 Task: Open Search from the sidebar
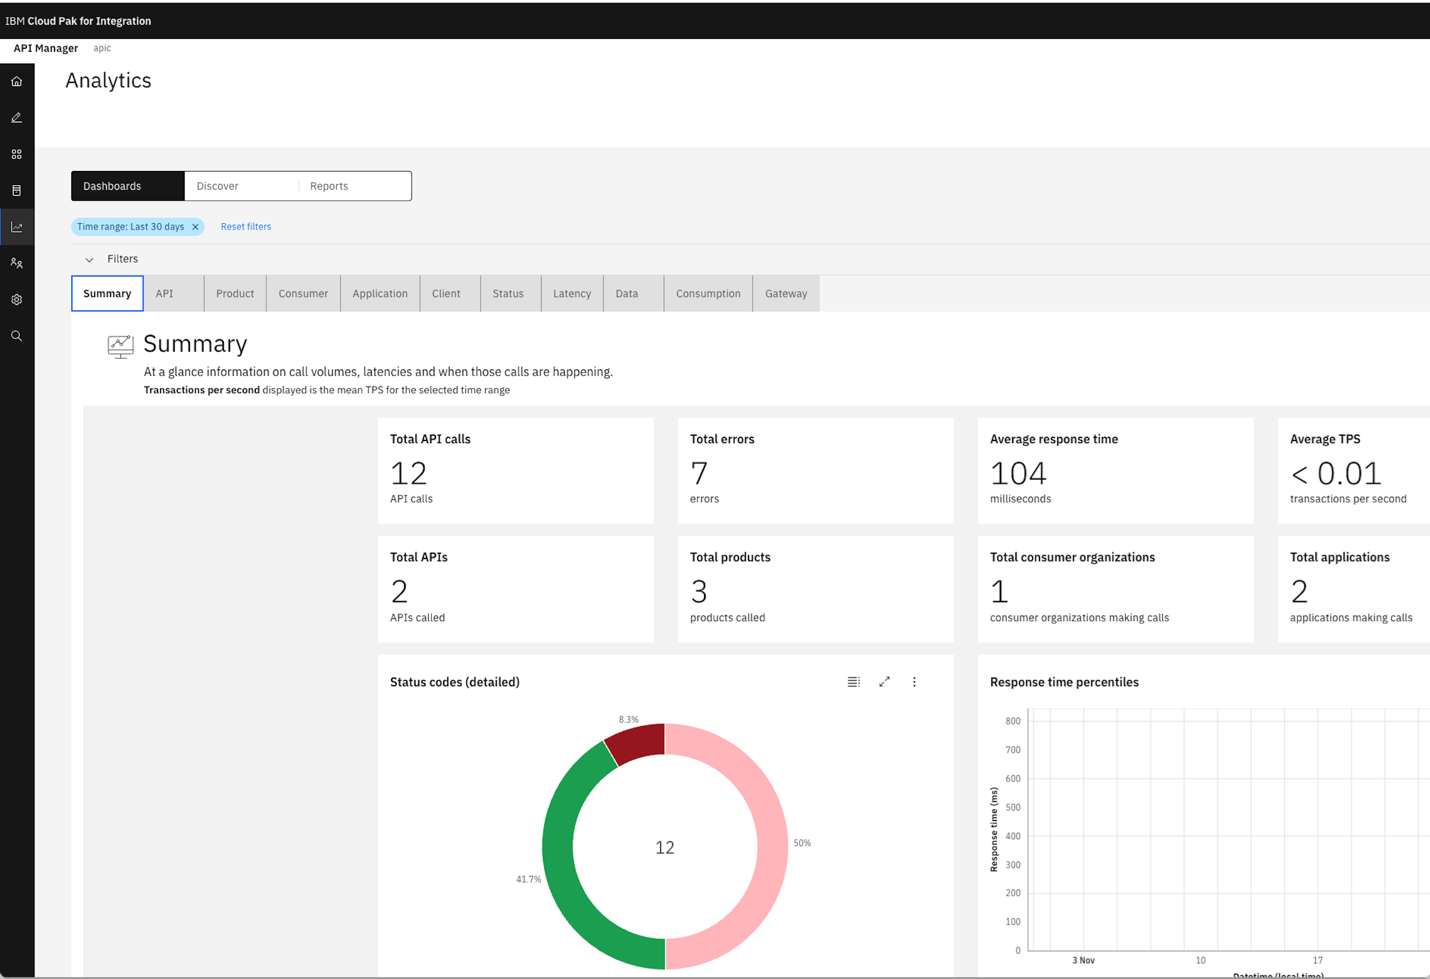click(x=17, y=335)
